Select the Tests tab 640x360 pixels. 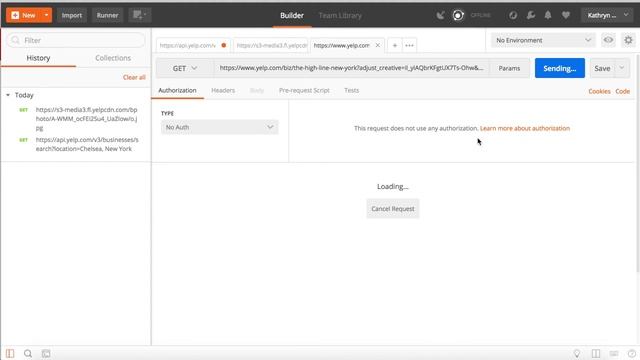pos(351,91)
